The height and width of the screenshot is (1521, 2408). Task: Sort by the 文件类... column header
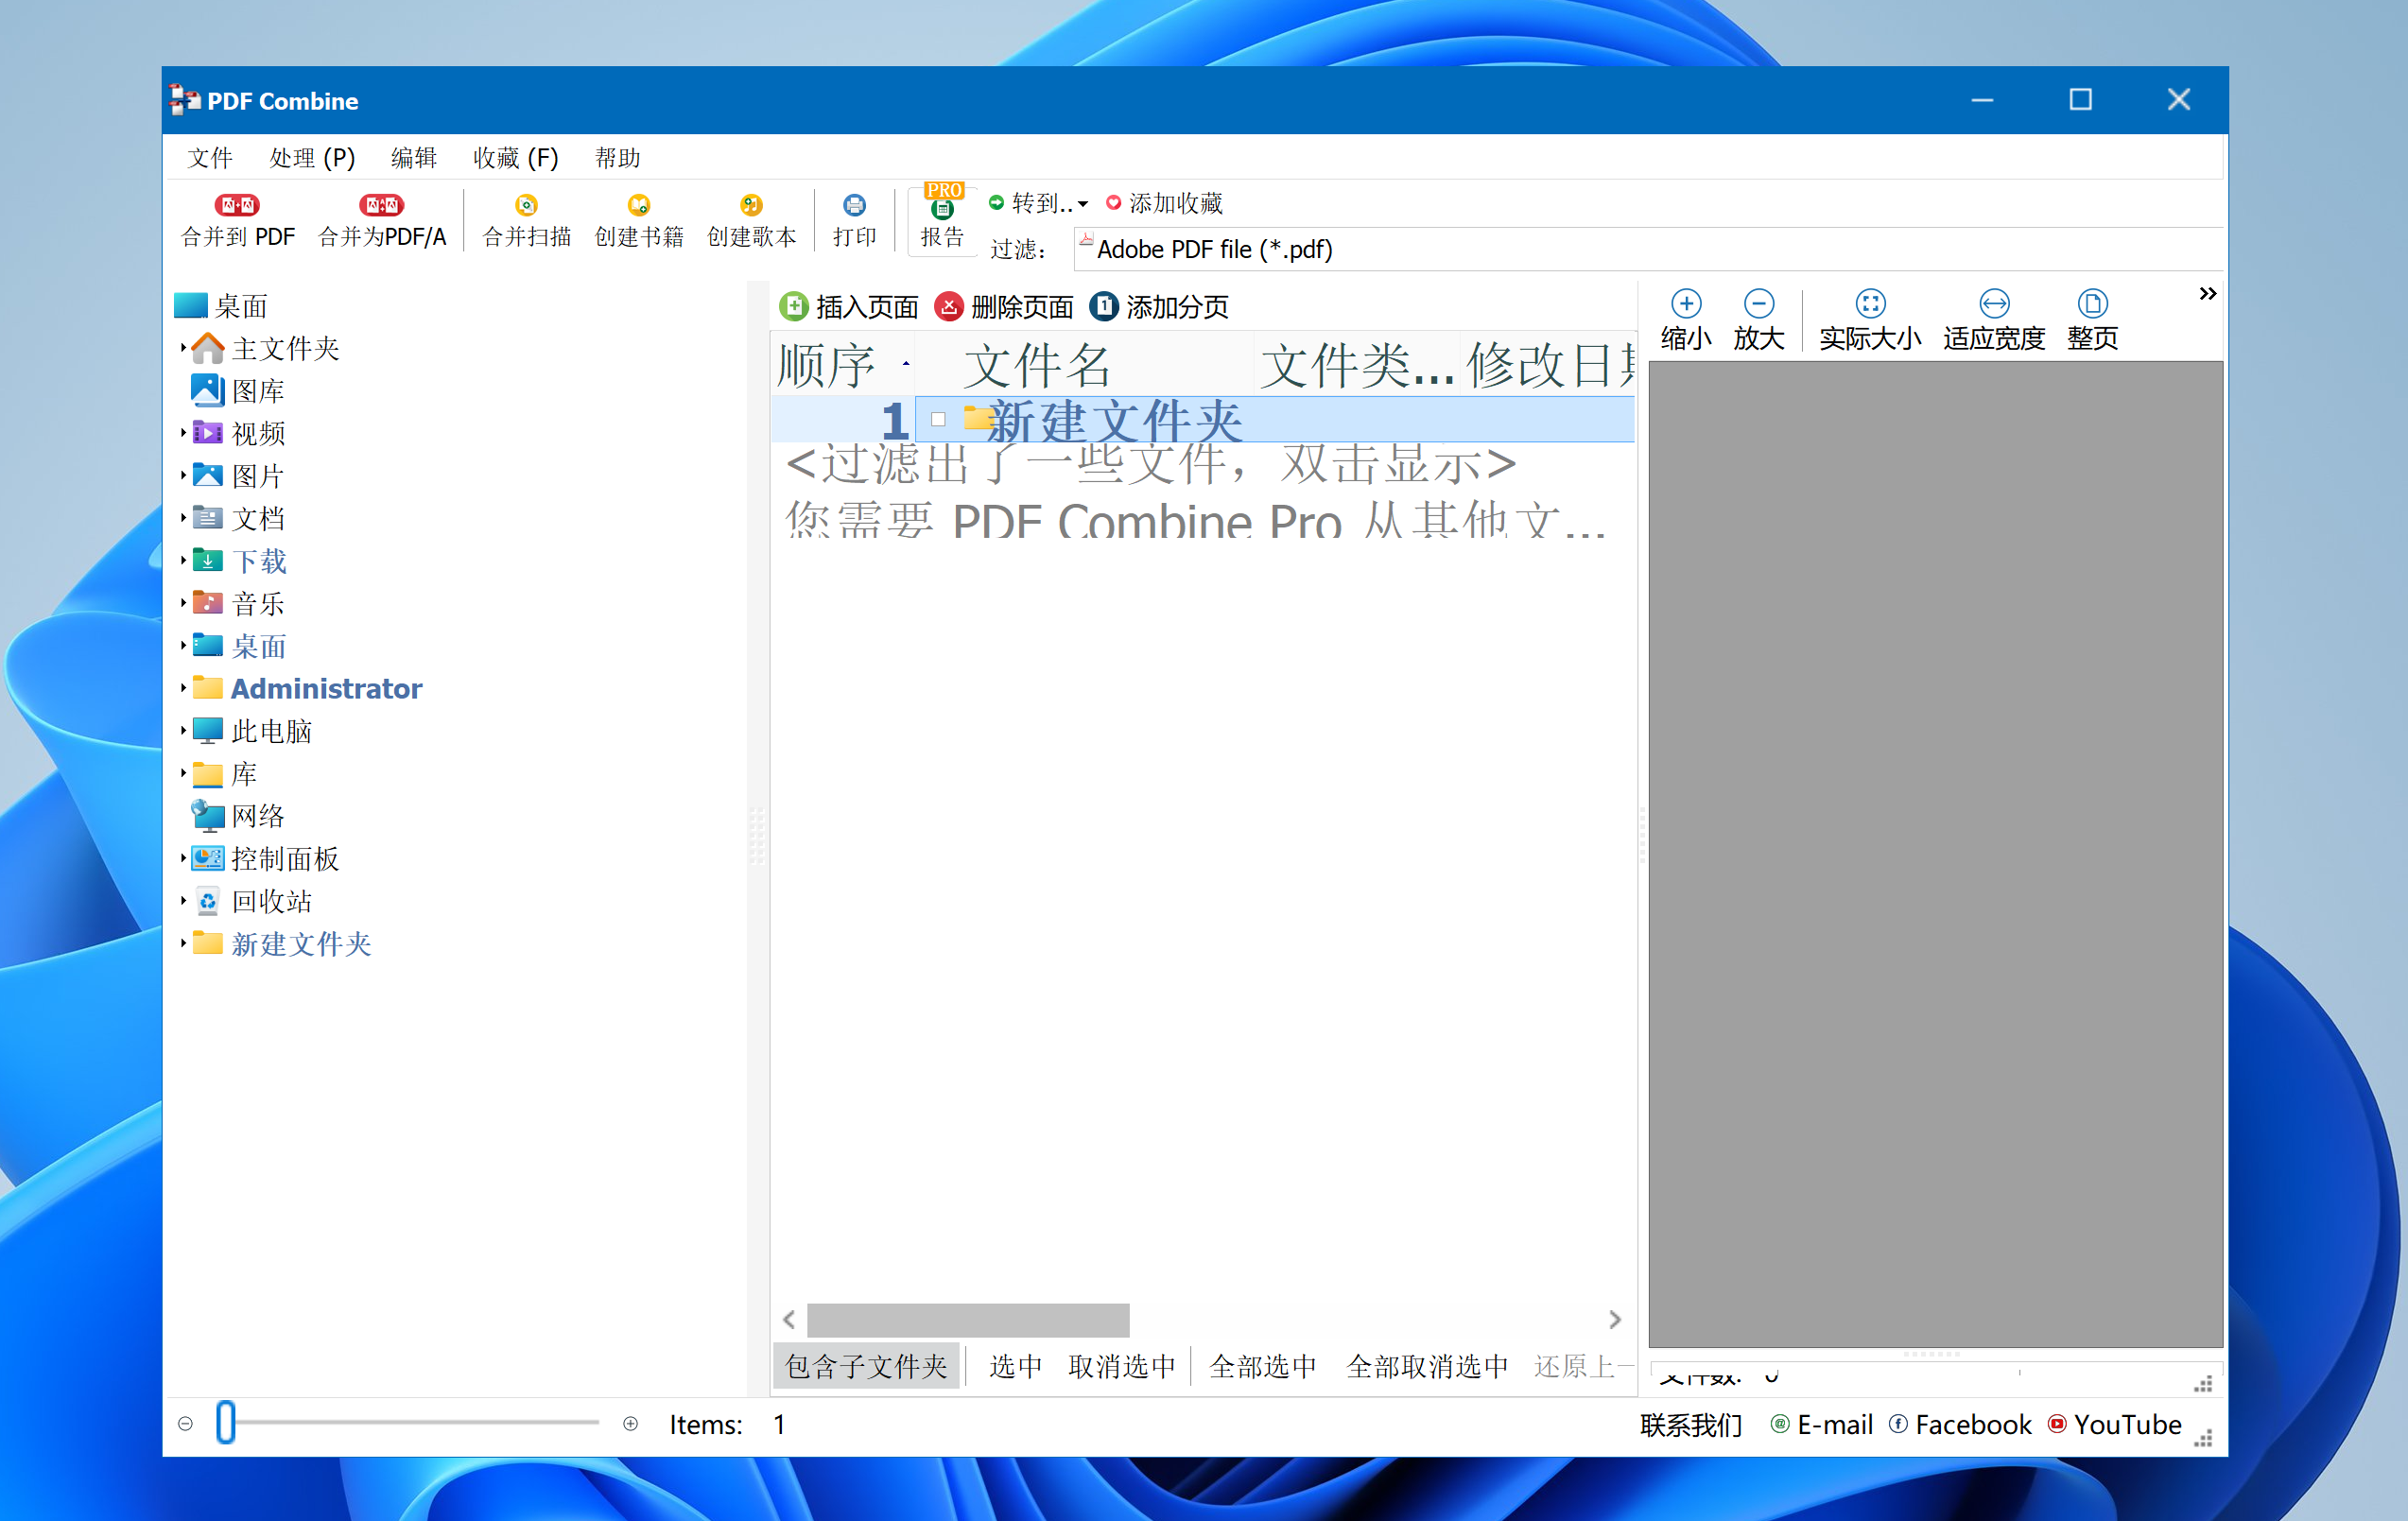click(1357, 365)
